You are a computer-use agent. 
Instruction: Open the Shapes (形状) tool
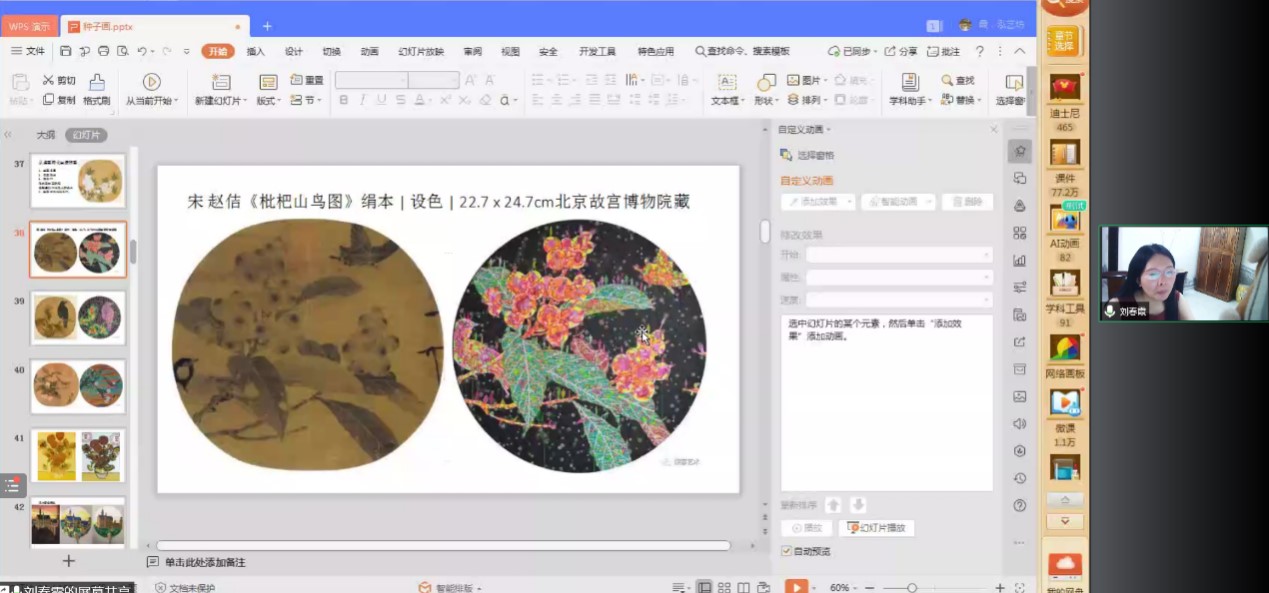click(766, 83)
